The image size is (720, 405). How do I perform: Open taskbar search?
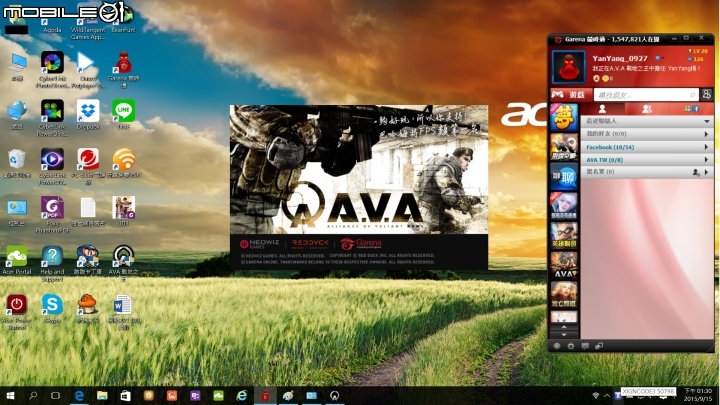click(x=33, y=395)
